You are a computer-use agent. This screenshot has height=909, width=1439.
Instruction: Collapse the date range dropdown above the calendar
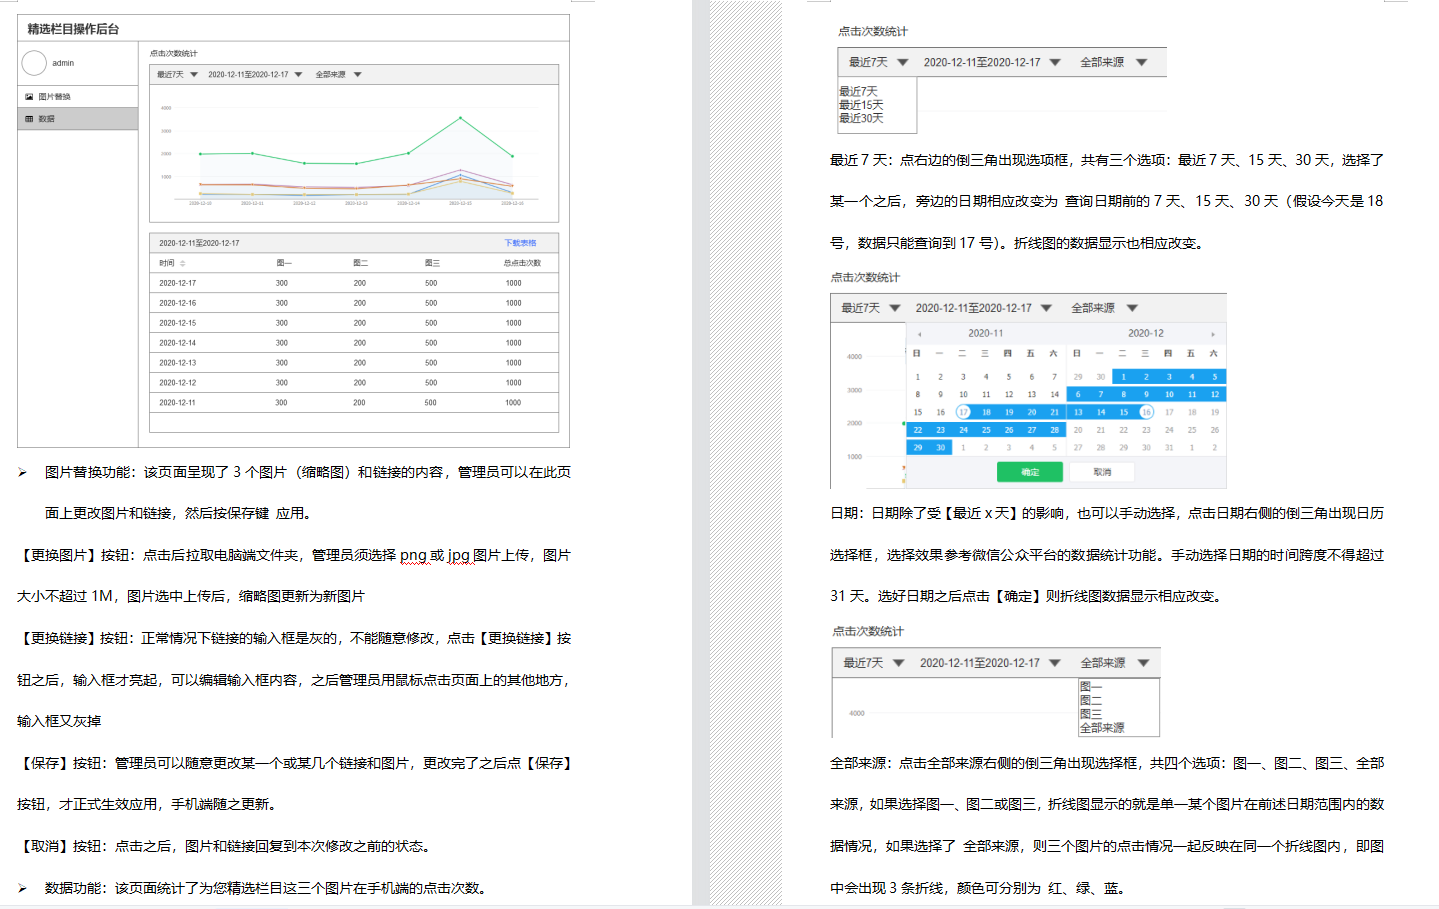1046,308
